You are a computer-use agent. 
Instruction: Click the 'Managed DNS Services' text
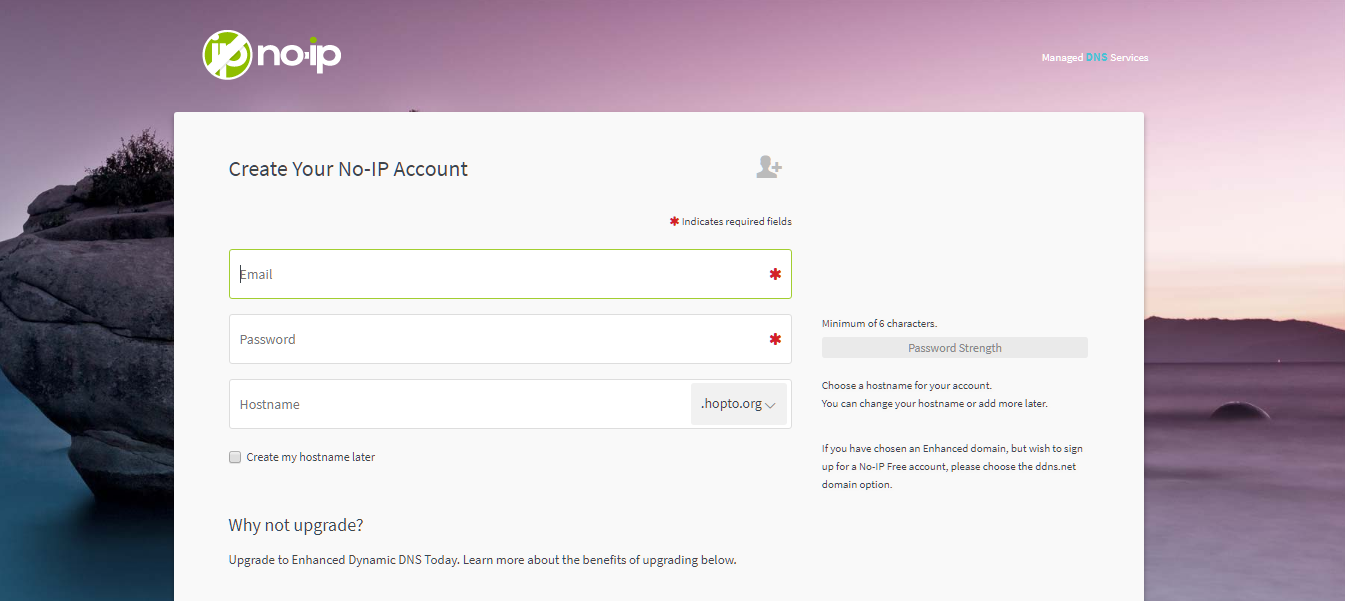pos(1095,58)
